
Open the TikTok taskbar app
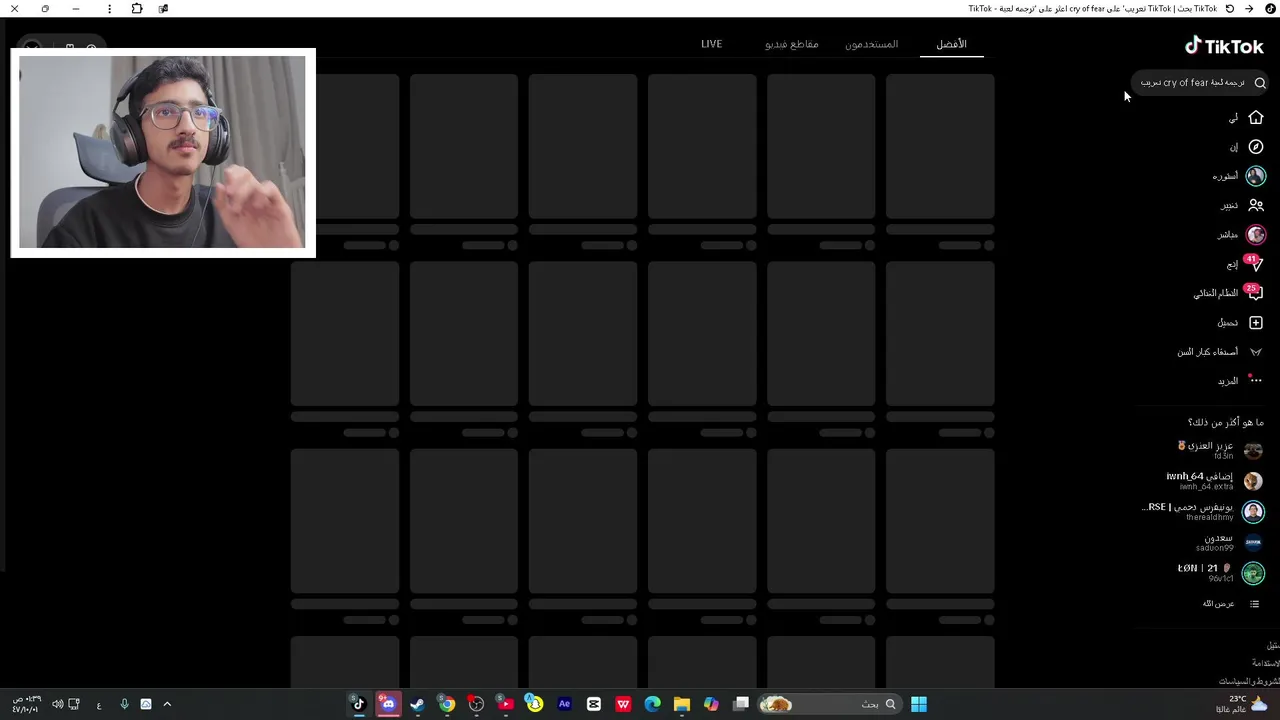pos(358,704)
